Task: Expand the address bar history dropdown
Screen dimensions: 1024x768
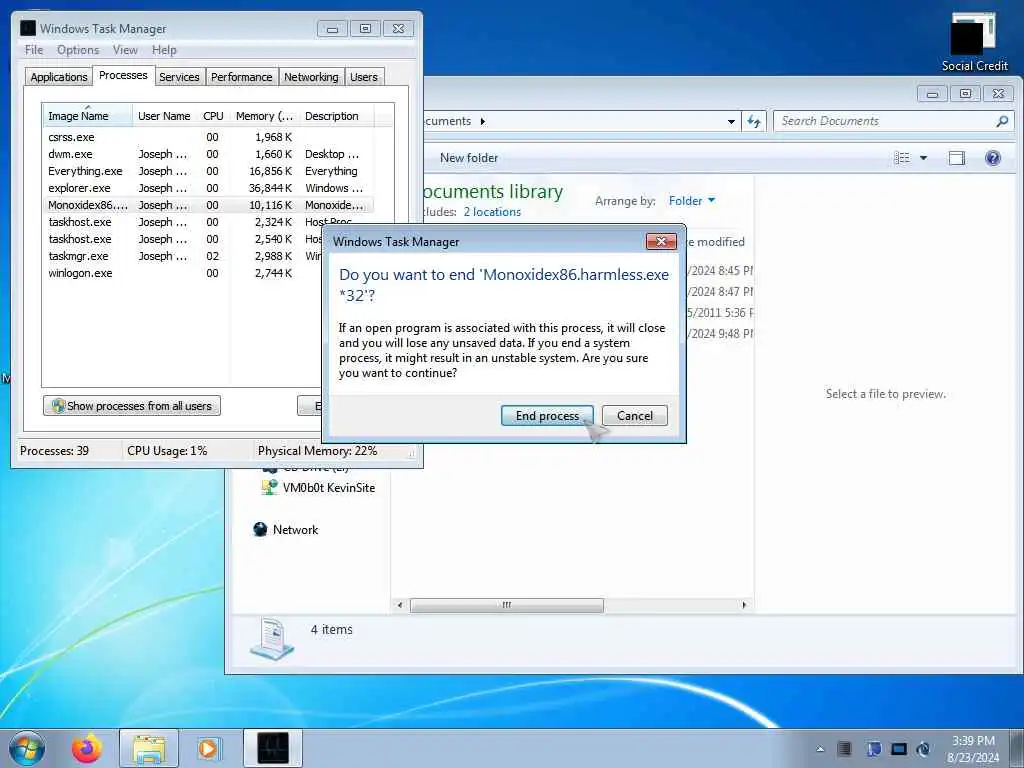Action: [x=731, y=121]
